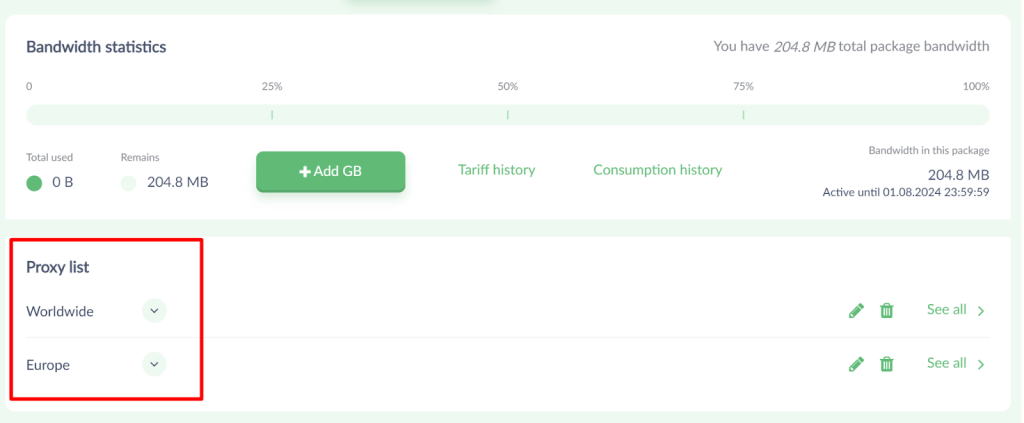Expand the Worldwide proxy list
The height and width of the screenshot is (423, 1024).
click(x=154, y=311)
